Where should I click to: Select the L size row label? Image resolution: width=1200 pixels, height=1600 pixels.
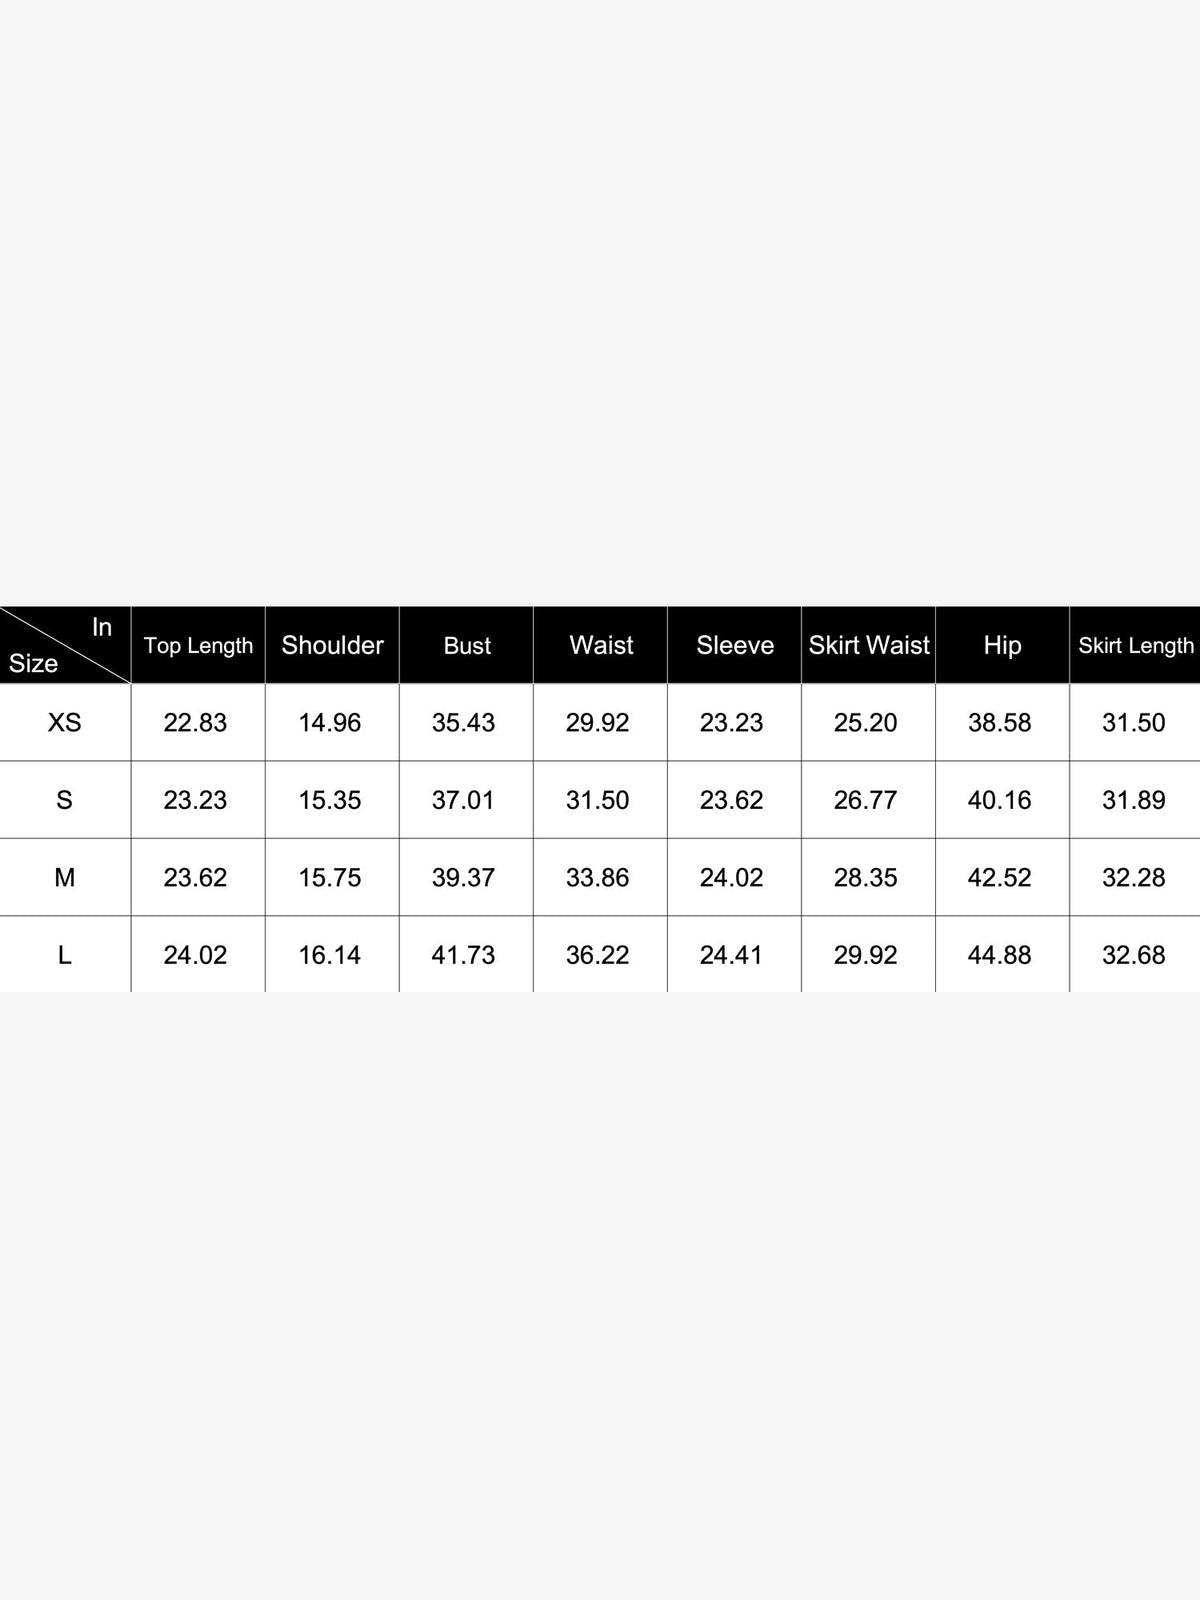65,955
